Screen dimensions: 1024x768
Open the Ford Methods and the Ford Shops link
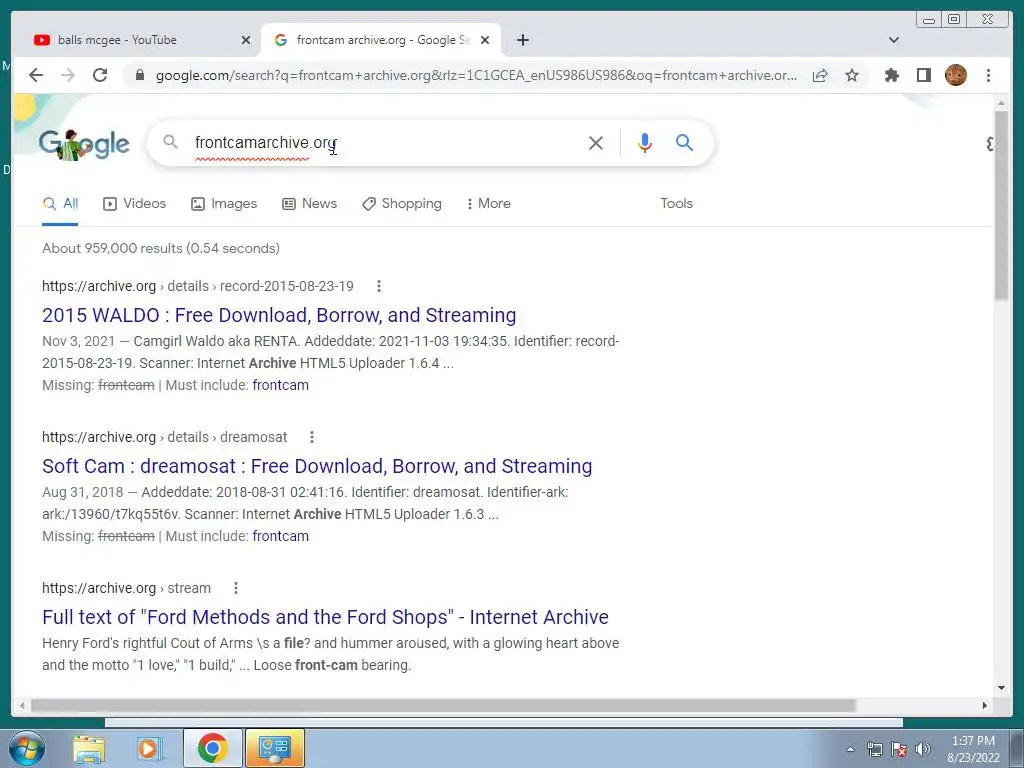tap(325, 617)
